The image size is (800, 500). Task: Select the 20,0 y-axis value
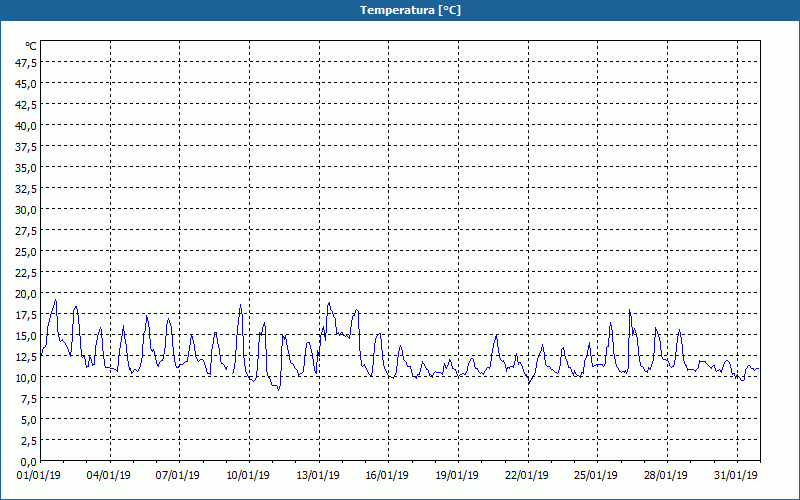point(27,293)
